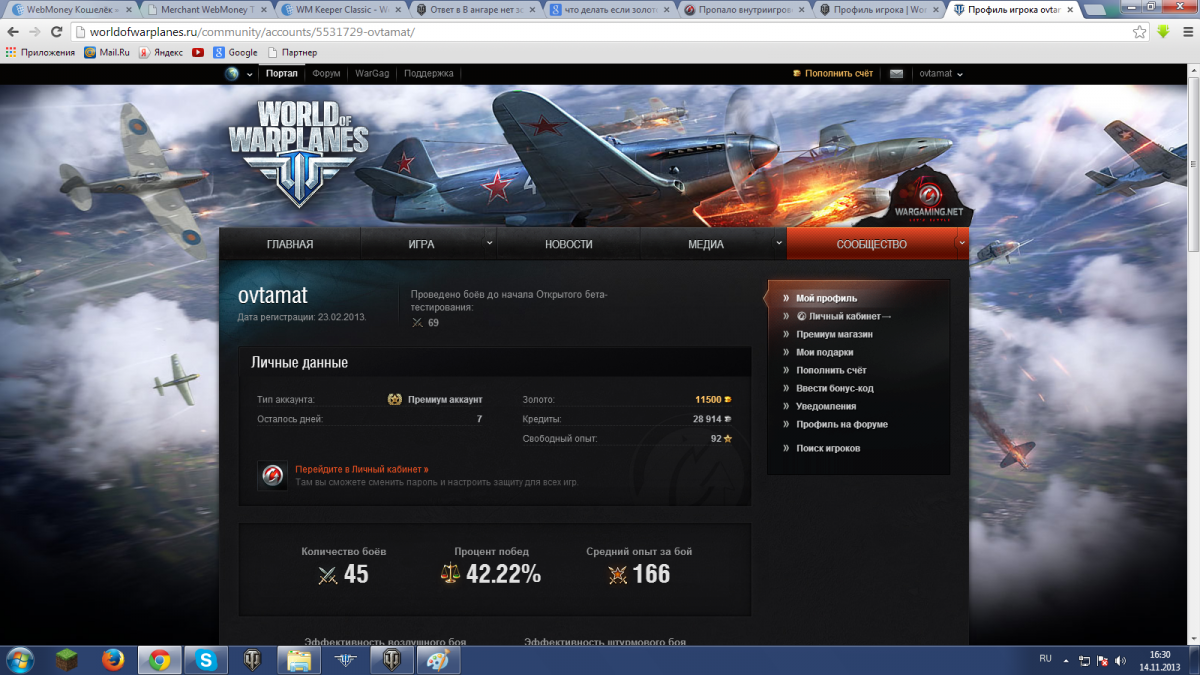Viewport: 1200px width, 675px height.
Task: Open Мой профиль in the sidebar
Action: click(x=826, y=298)
